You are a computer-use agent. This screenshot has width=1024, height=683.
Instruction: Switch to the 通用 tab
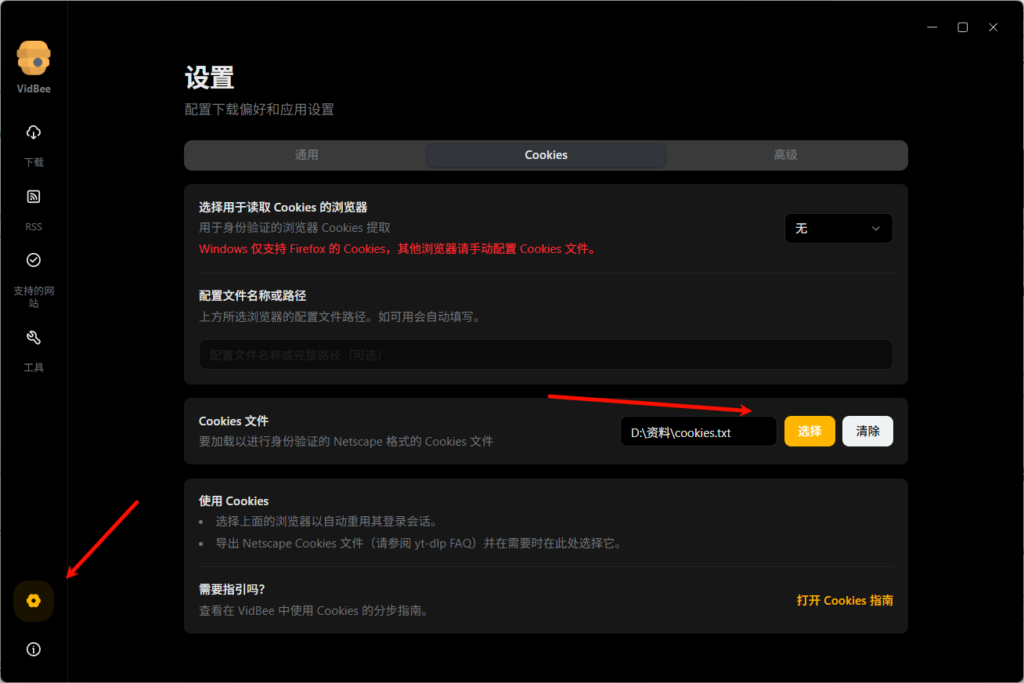pos(304,155)
